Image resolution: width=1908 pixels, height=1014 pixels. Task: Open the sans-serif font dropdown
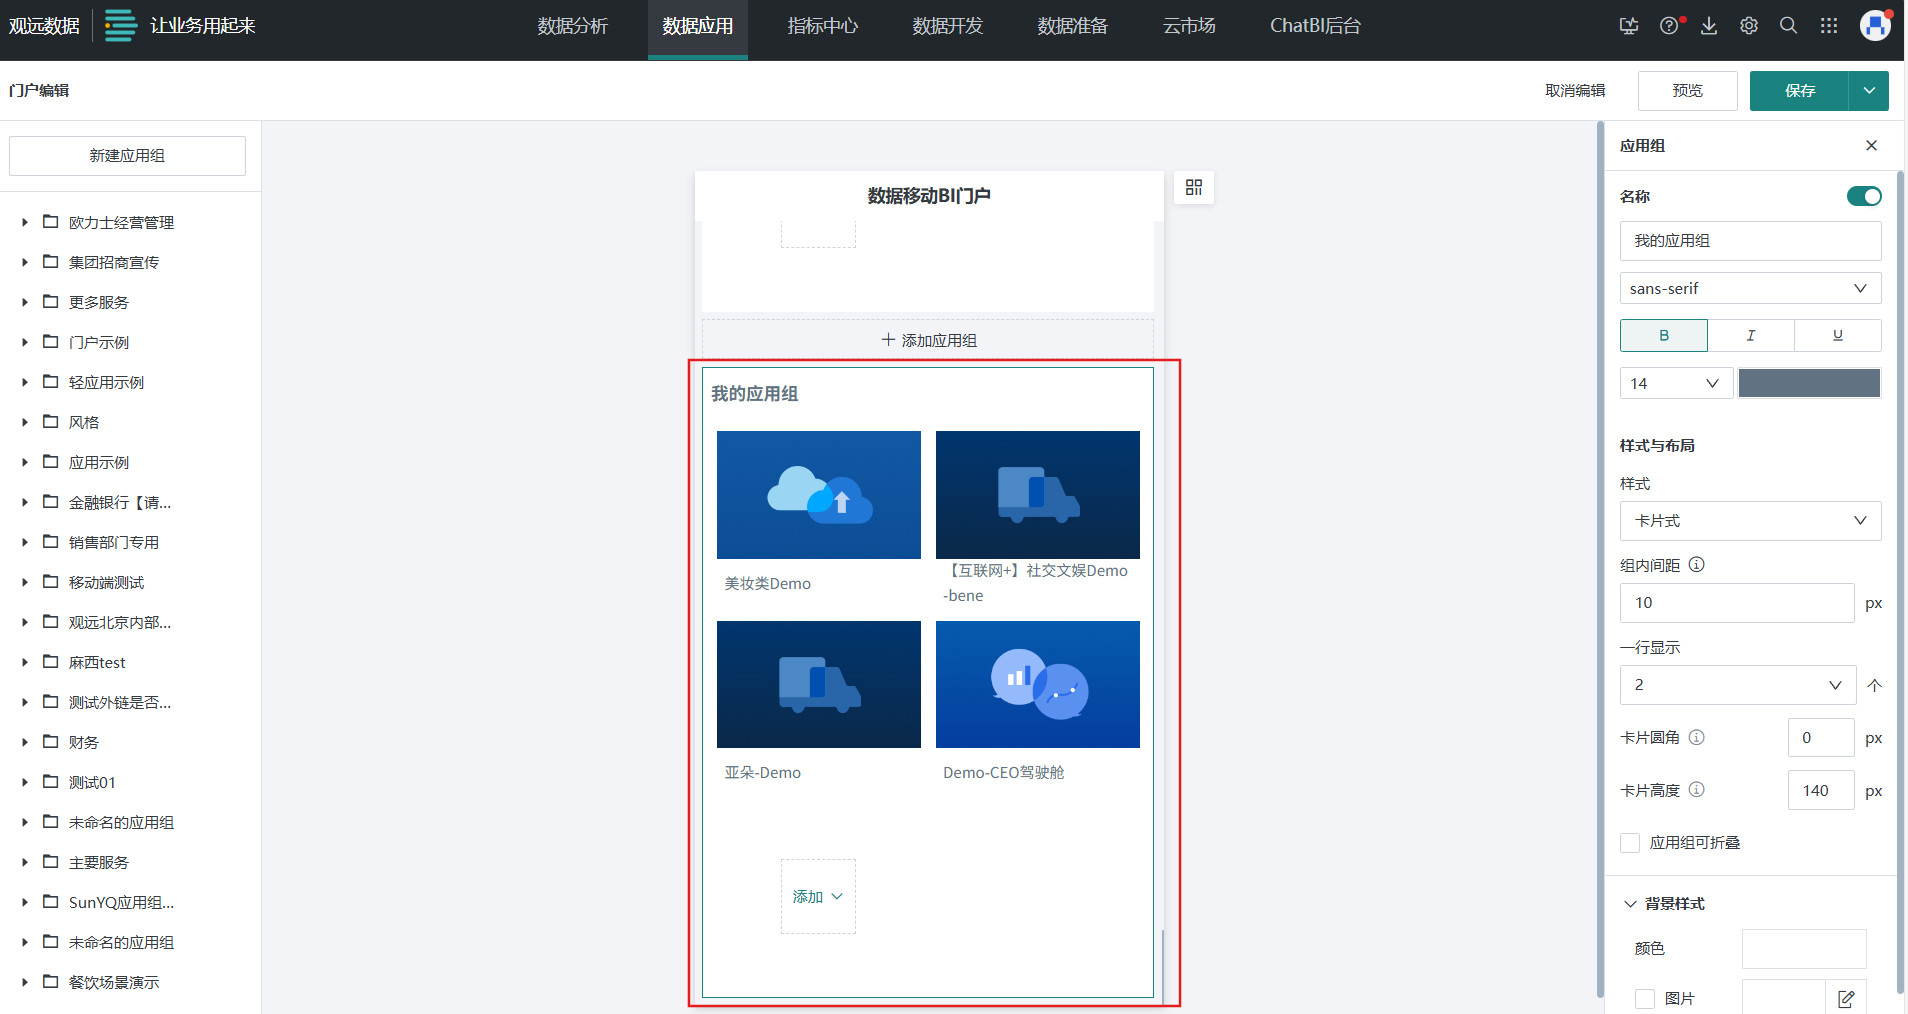click(x=1750, y=288)
